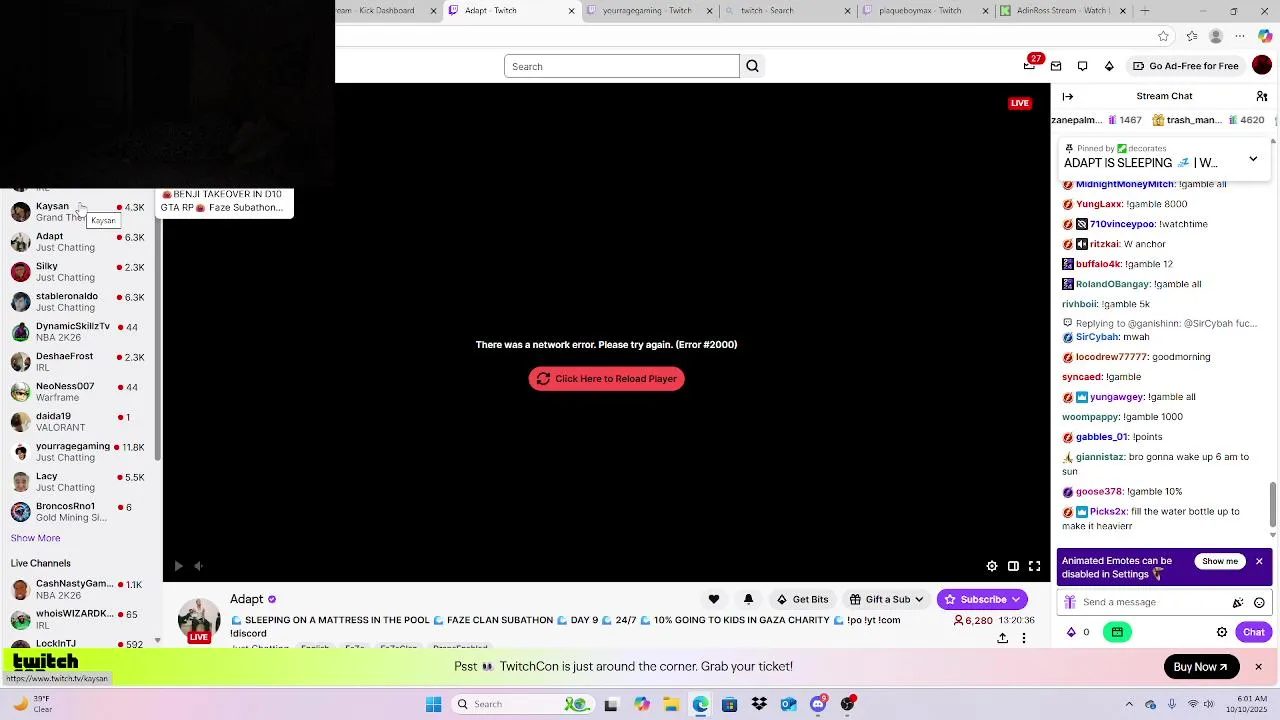This screenshot has height=720, width=1280.
Task: Toggle notifications bell for Adapt
Action: [748, 599]
